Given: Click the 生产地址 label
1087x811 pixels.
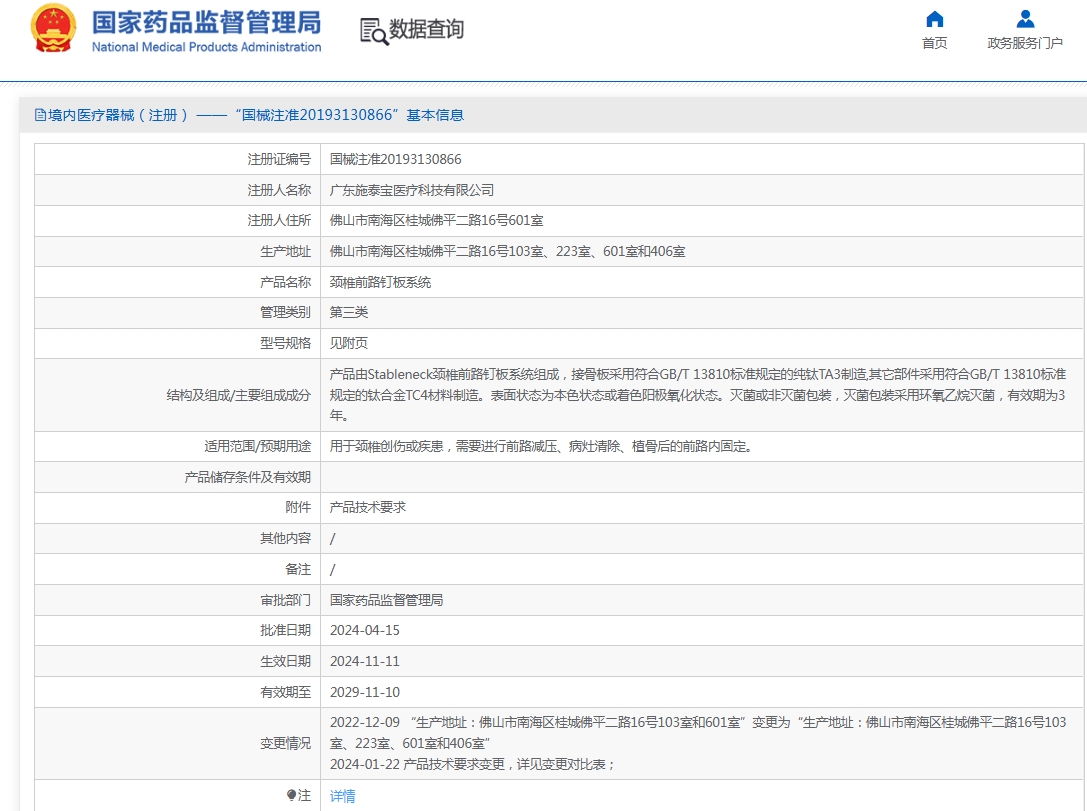Looking at the screenshot, I should pyautogui.click(x=286, y=252).
